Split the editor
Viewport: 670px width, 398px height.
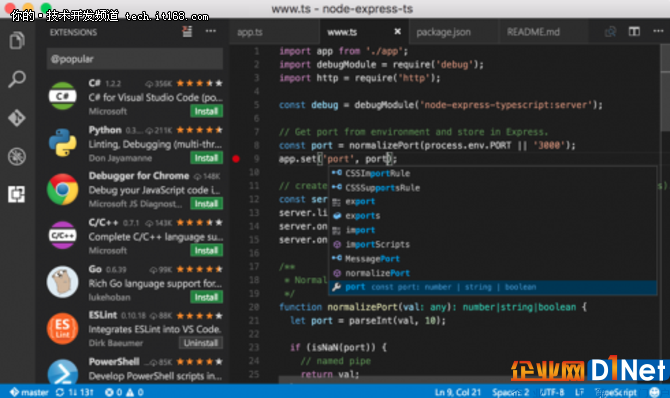634,31
